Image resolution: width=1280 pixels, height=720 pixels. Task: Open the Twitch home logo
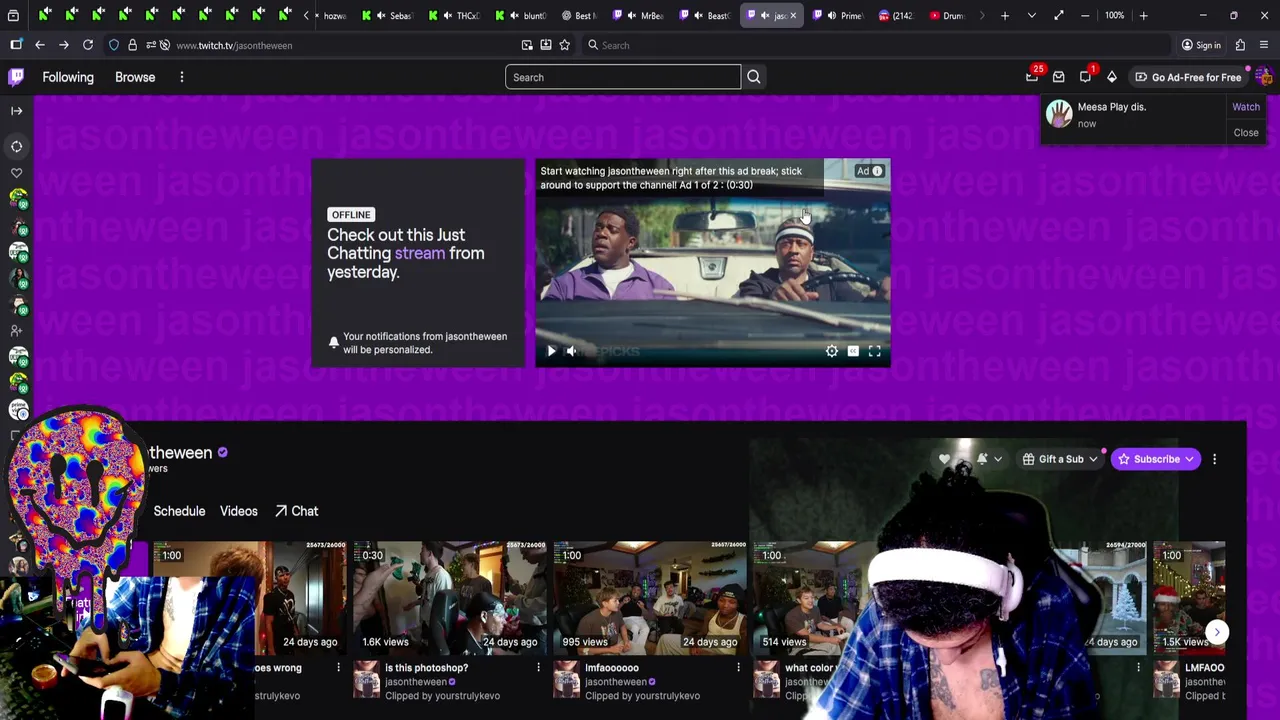16,77
